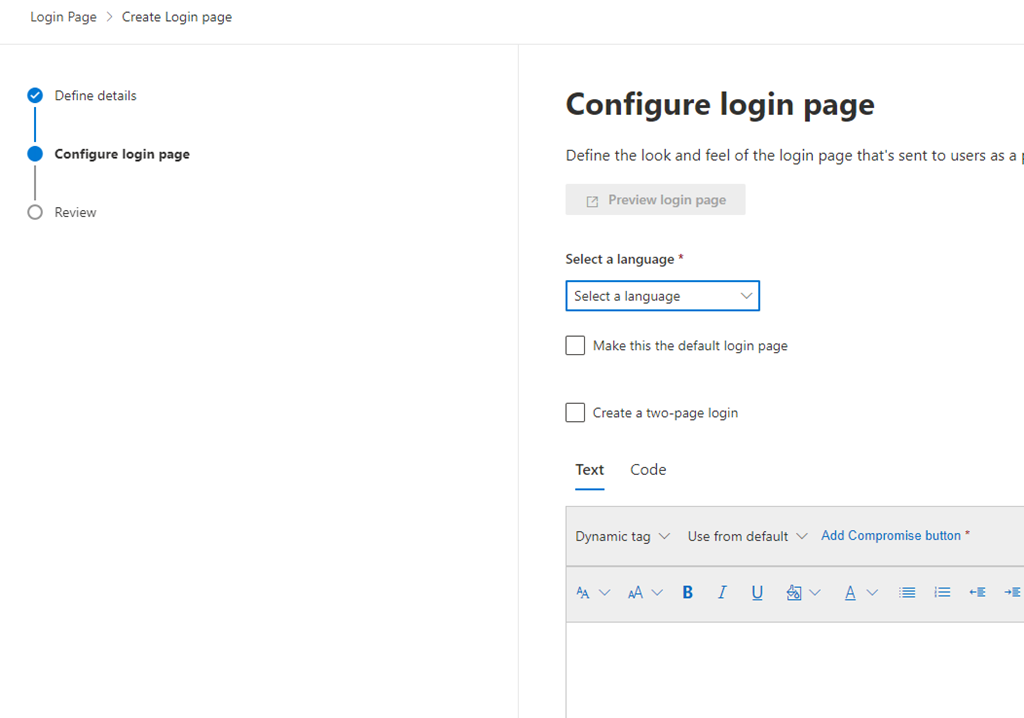Screen dimensions: 1024x718
Task: Open the font size picker
Action: tap(644, 592)
